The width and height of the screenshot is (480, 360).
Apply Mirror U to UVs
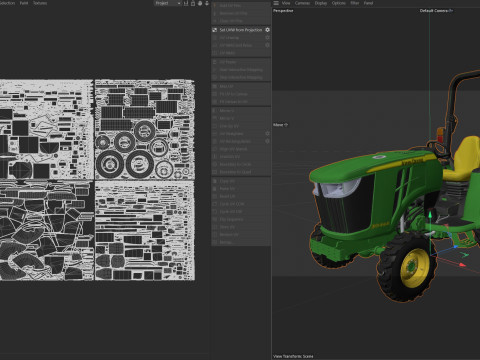241,111
